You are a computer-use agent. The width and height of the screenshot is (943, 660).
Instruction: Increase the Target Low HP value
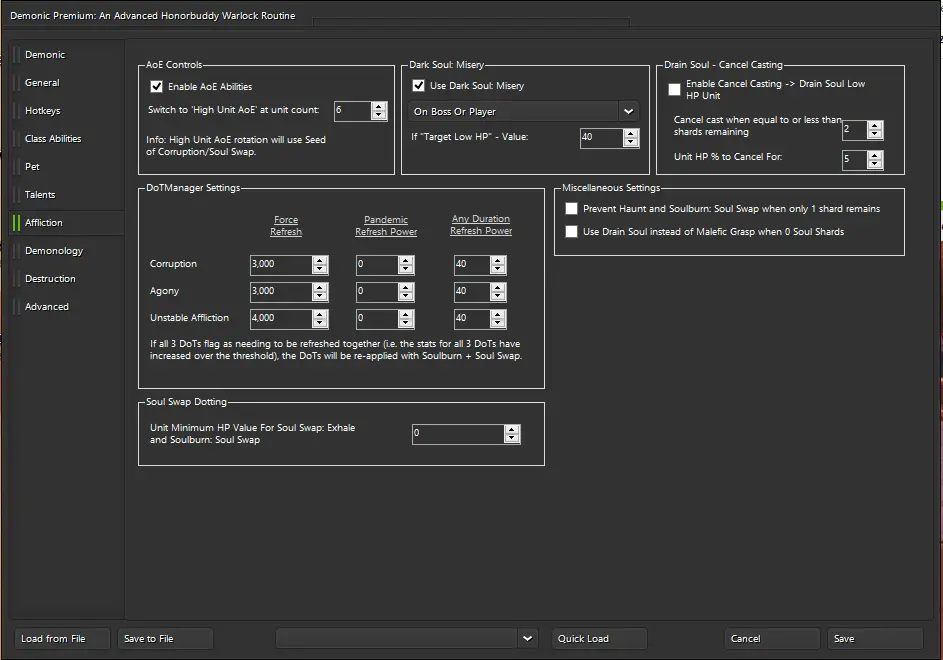pyautogui.click(x=631, y=134)
